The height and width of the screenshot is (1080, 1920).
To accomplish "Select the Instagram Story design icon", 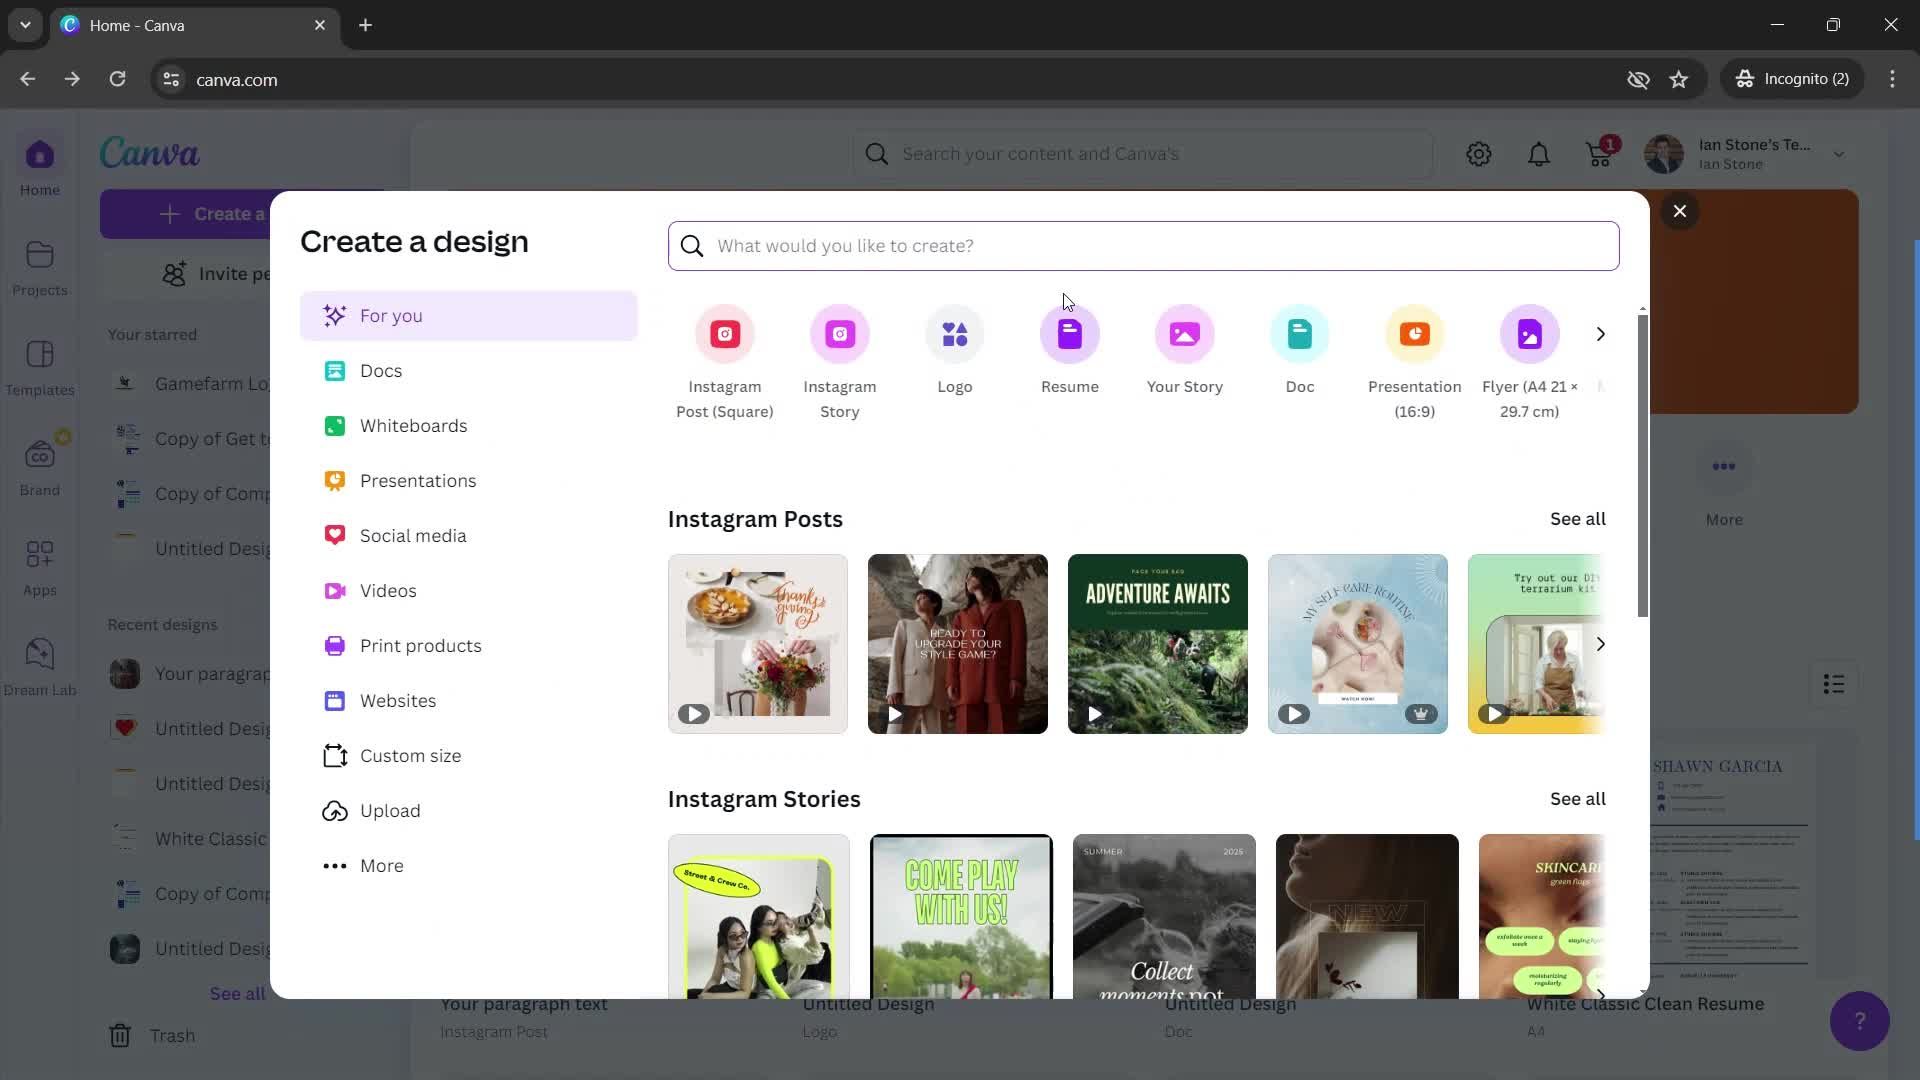I will click(840, 334).
